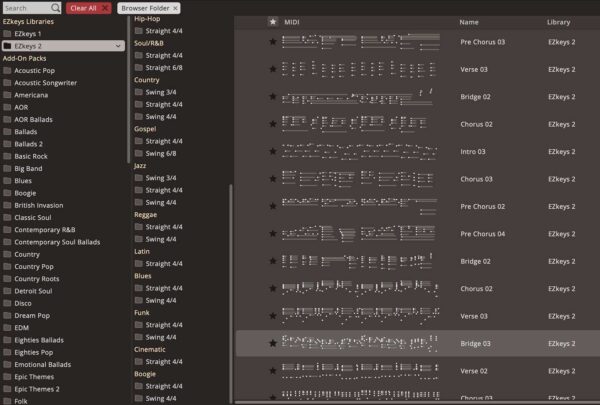Favorite the Verse 02 star

click(272, 371)
